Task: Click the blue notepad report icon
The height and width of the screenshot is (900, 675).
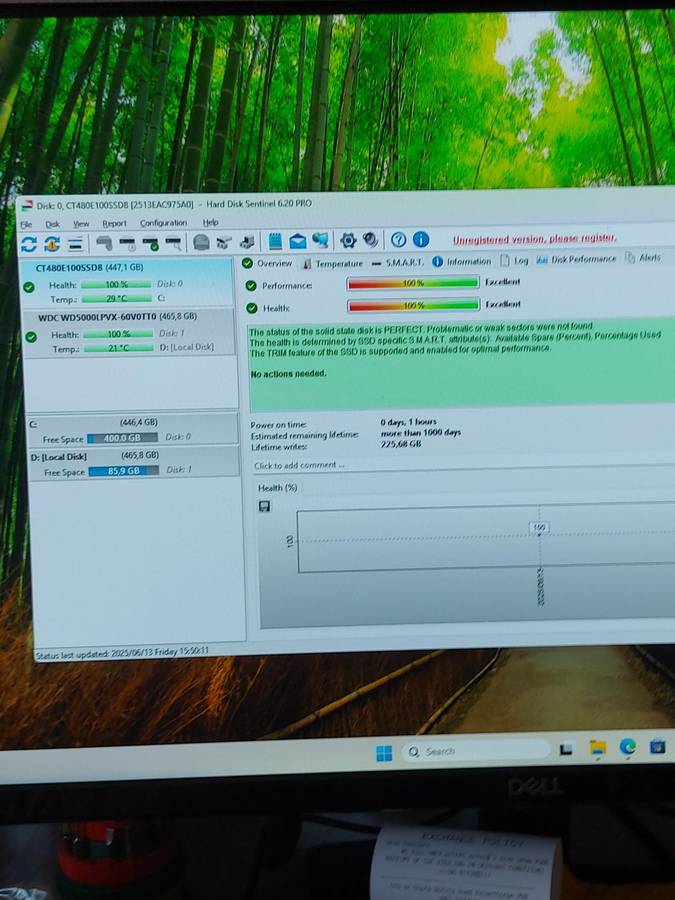Action: tap(275, 242)
